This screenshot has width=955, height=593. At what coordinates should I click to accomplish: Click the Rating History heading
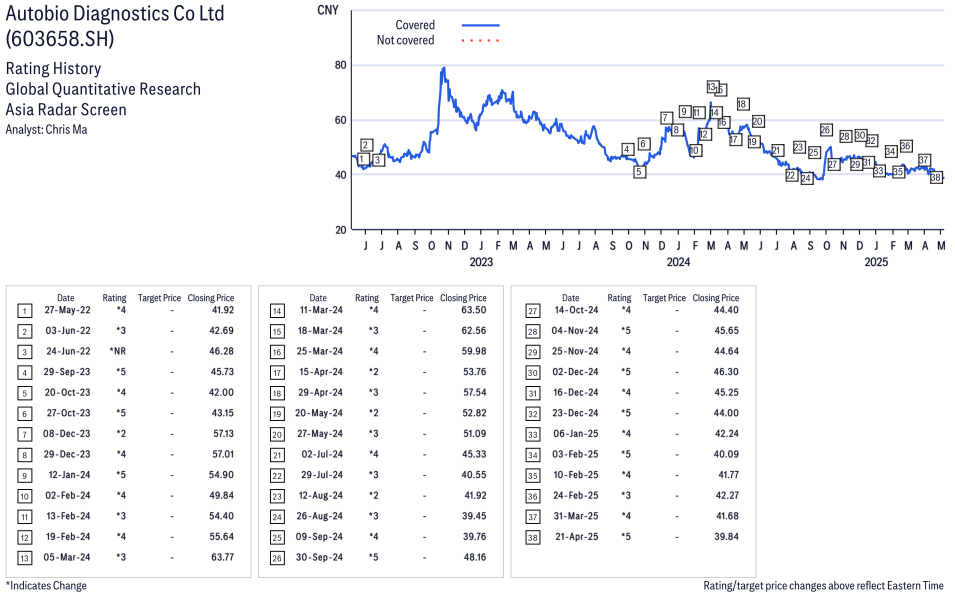click(x=54, y=68)
